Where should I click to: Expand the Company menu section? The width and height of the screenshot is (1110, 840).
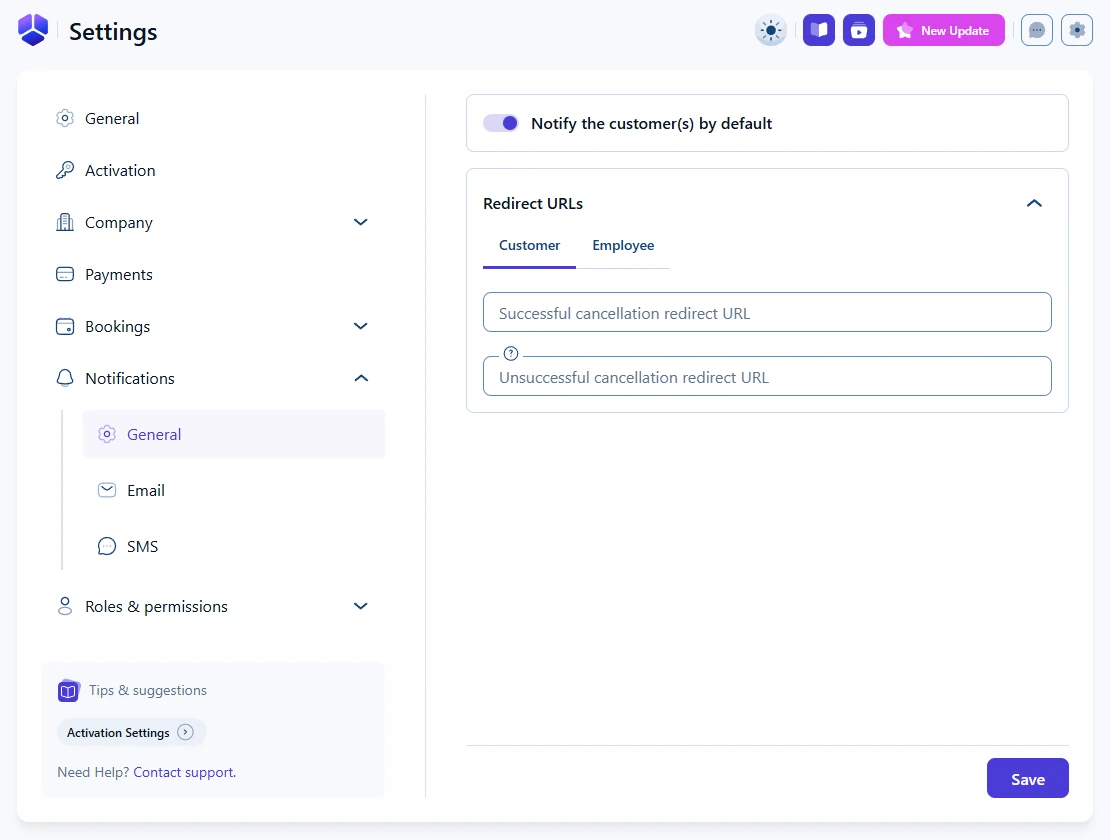point(361,222)
